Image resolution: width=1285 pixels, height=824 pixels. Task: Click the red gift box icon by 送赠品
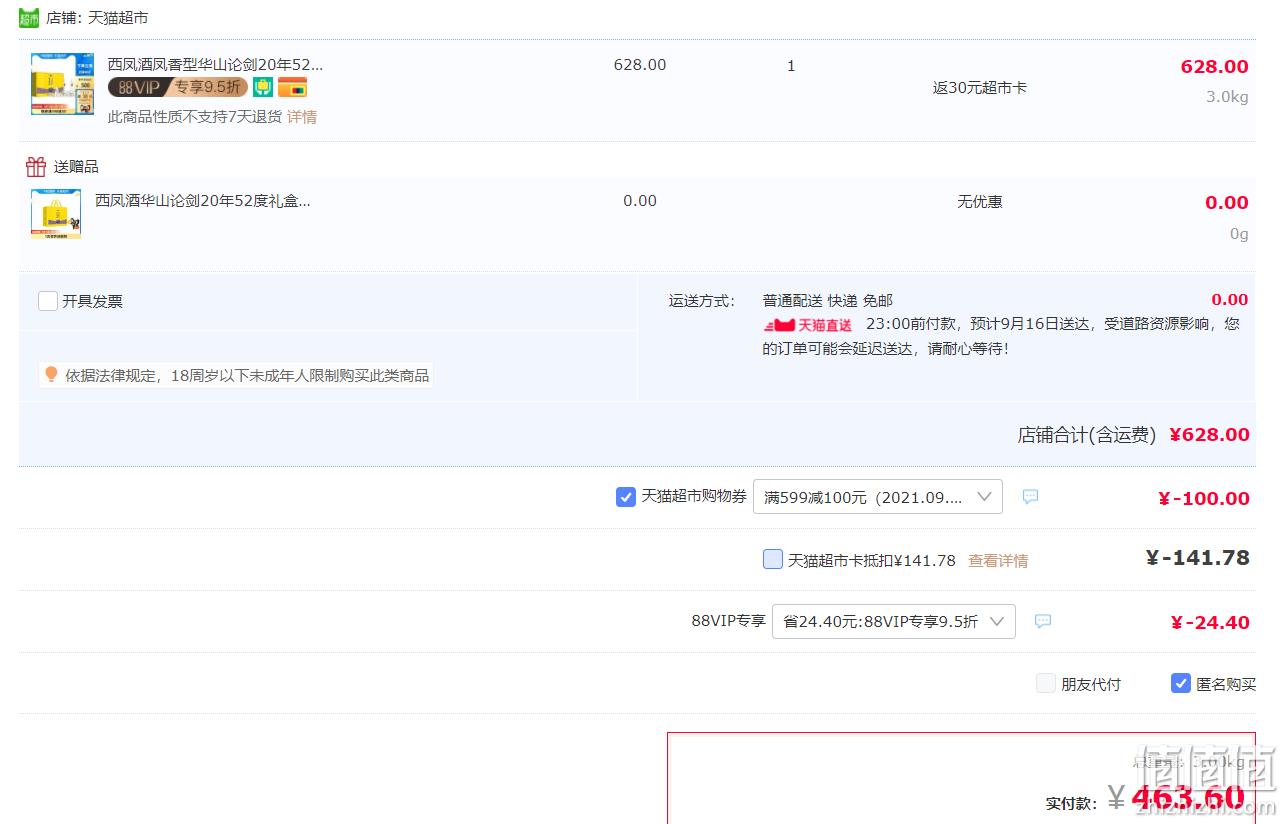tap(36, 166)
